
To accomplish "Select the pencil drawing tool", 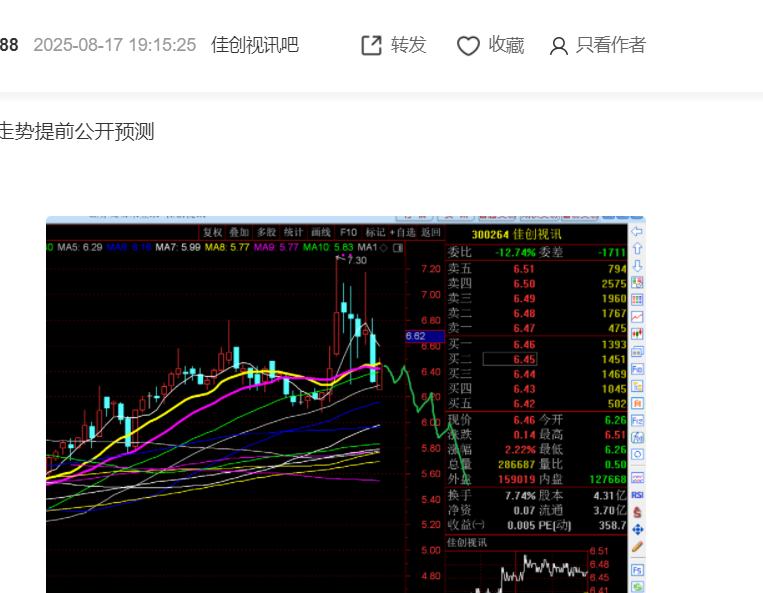I will [x=637, y=547].
